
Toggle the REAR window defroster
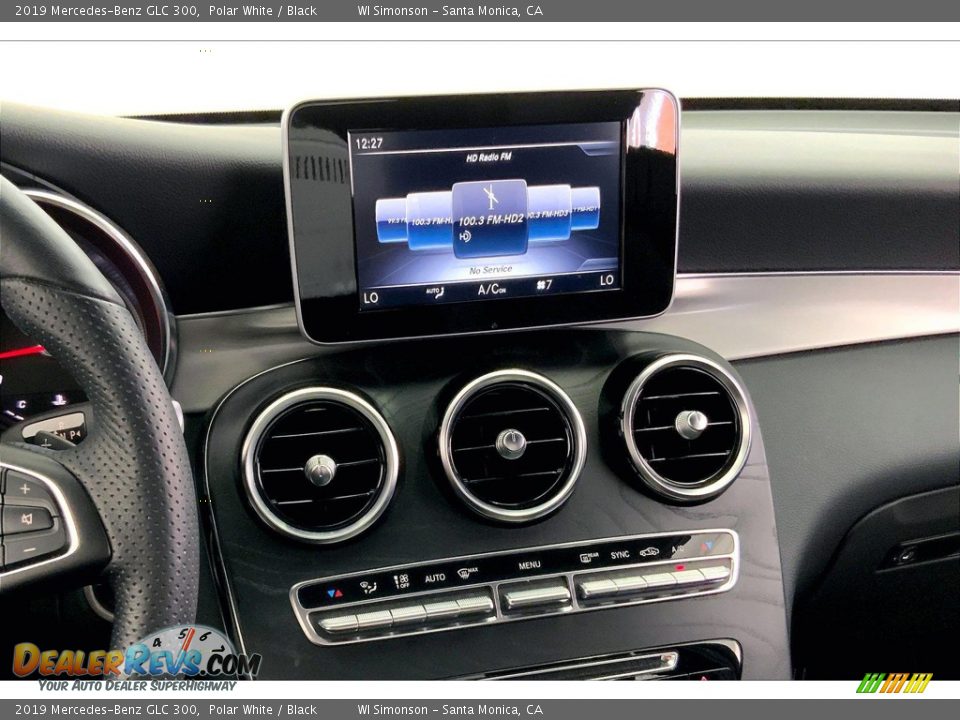(x=589, y=557)
